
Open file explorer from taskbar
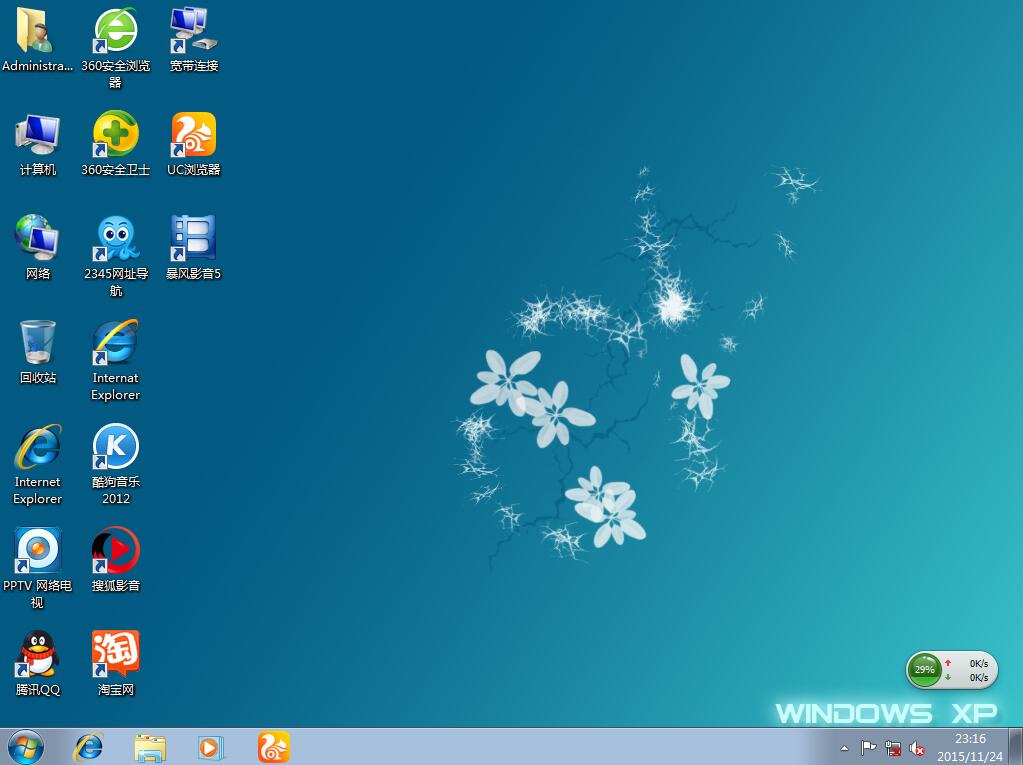point(149,748)
